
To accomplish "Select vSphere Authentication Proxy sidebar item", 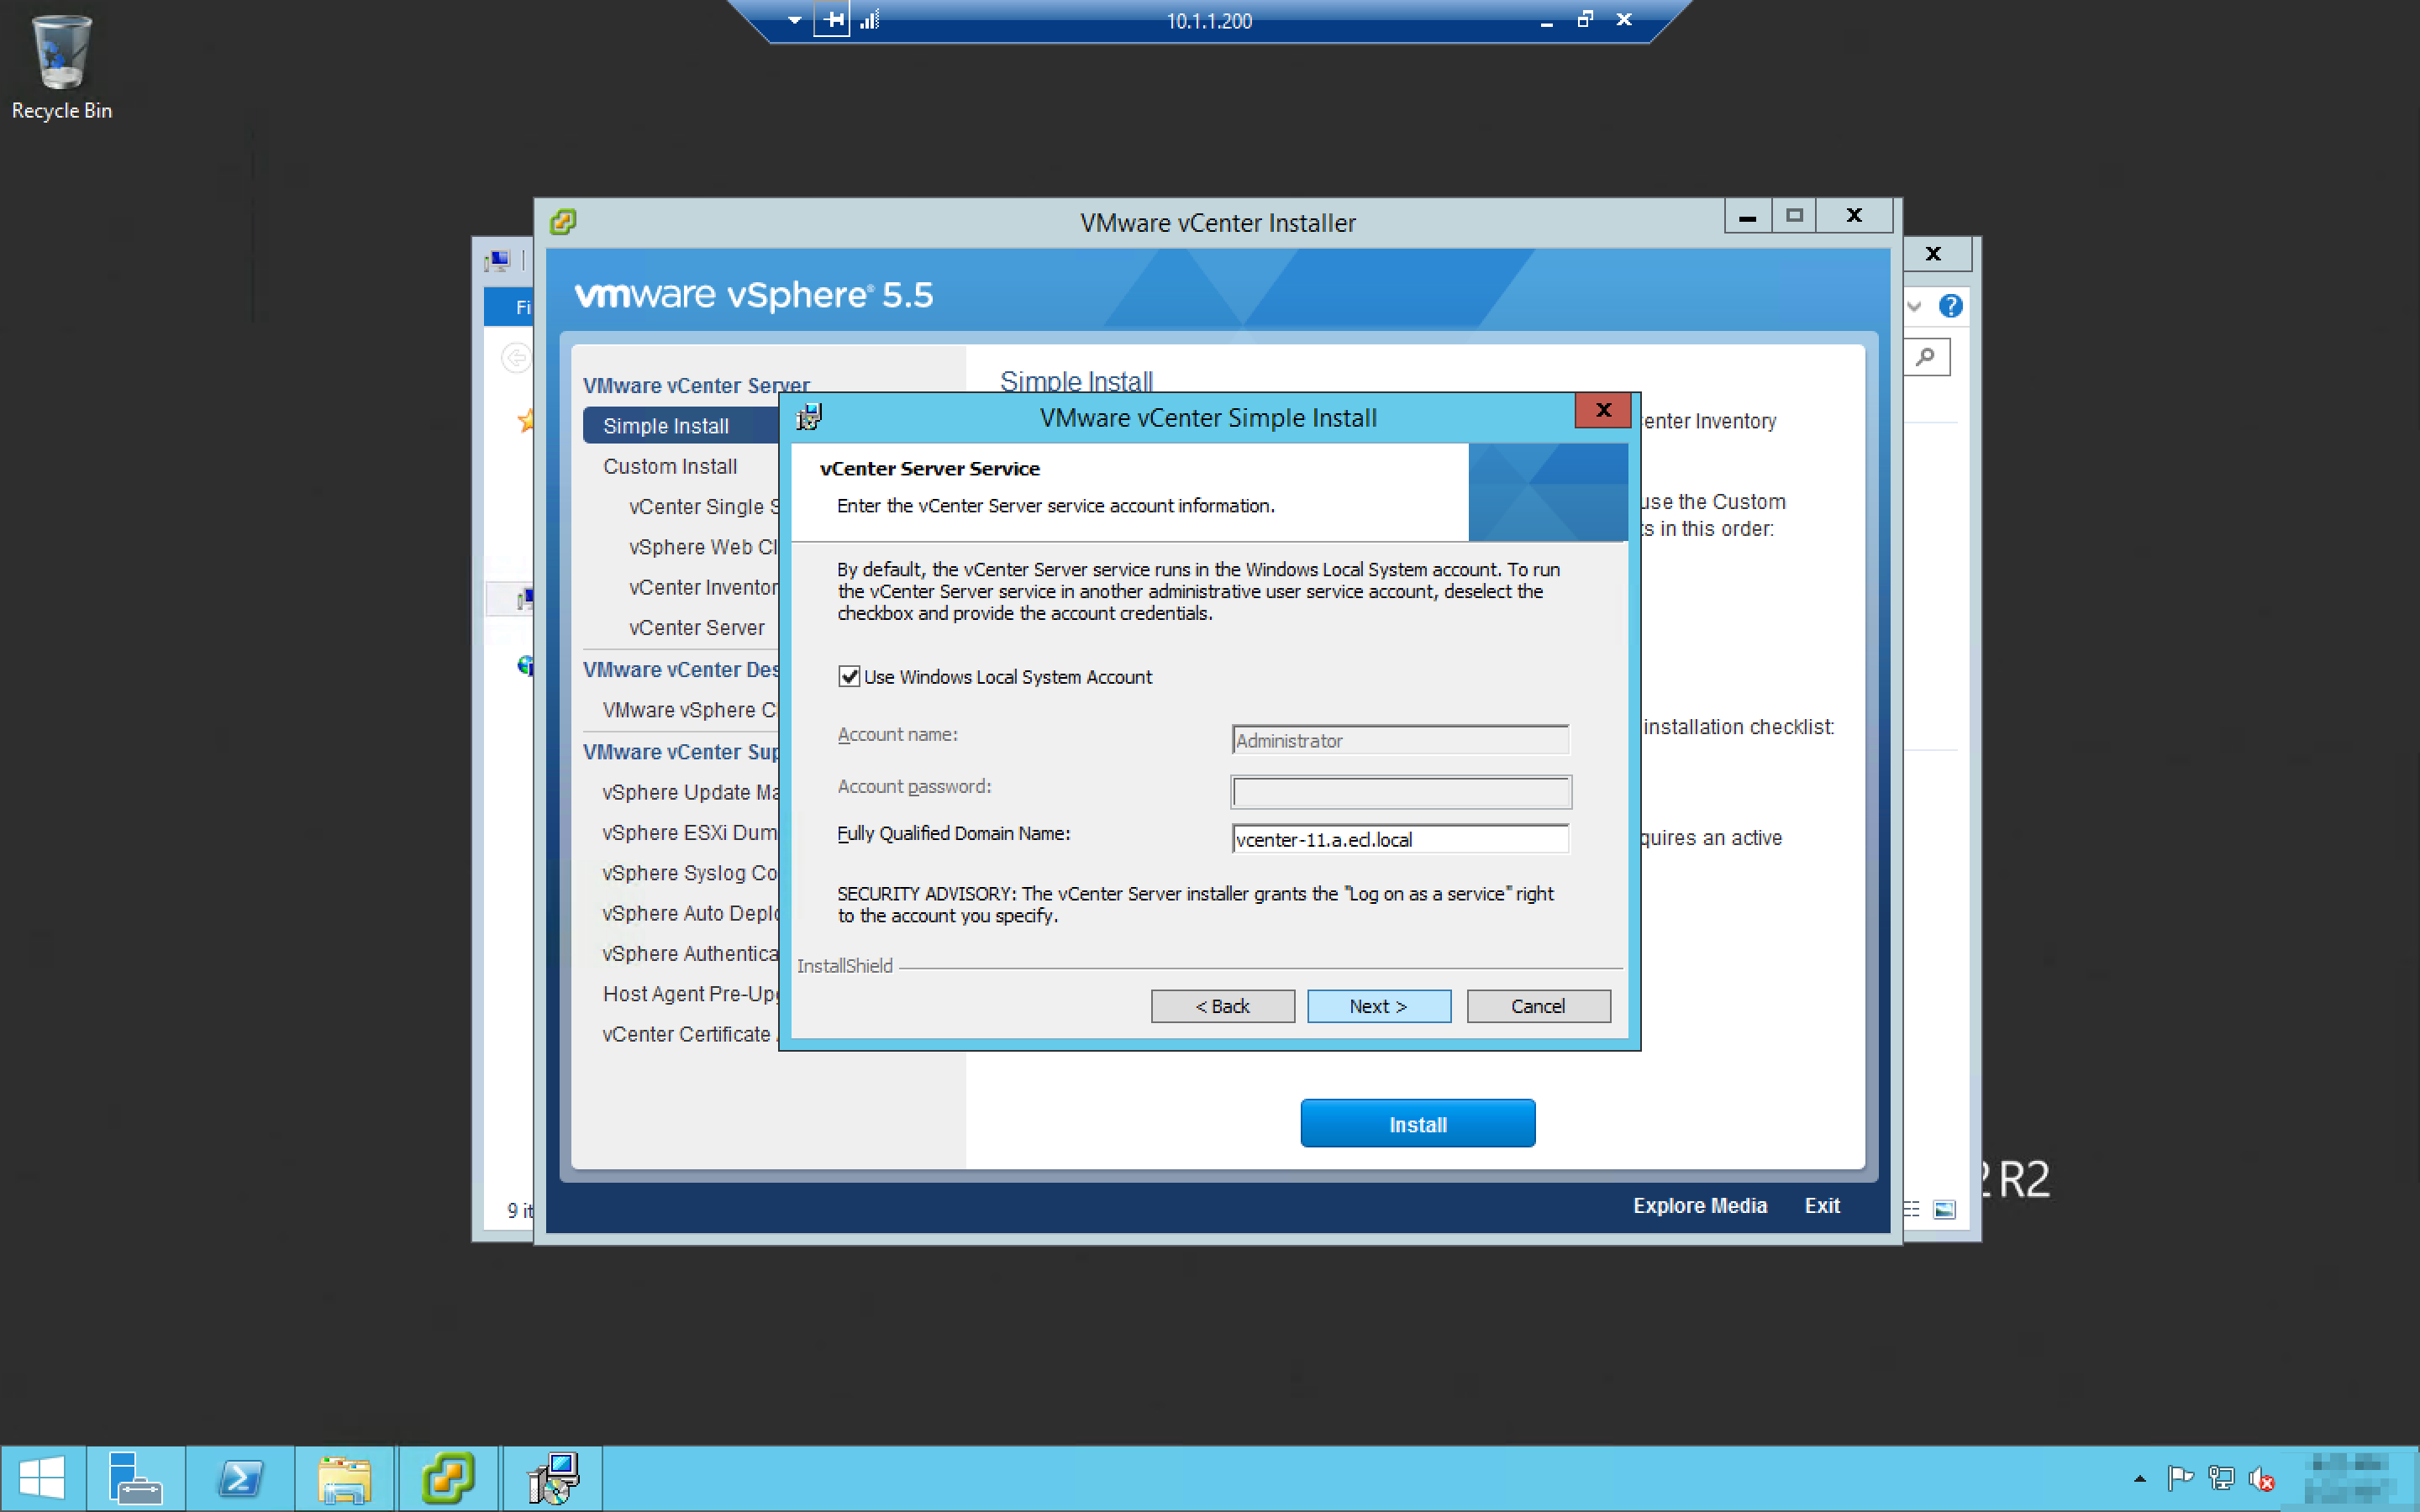I will click(x=690, y=954).
